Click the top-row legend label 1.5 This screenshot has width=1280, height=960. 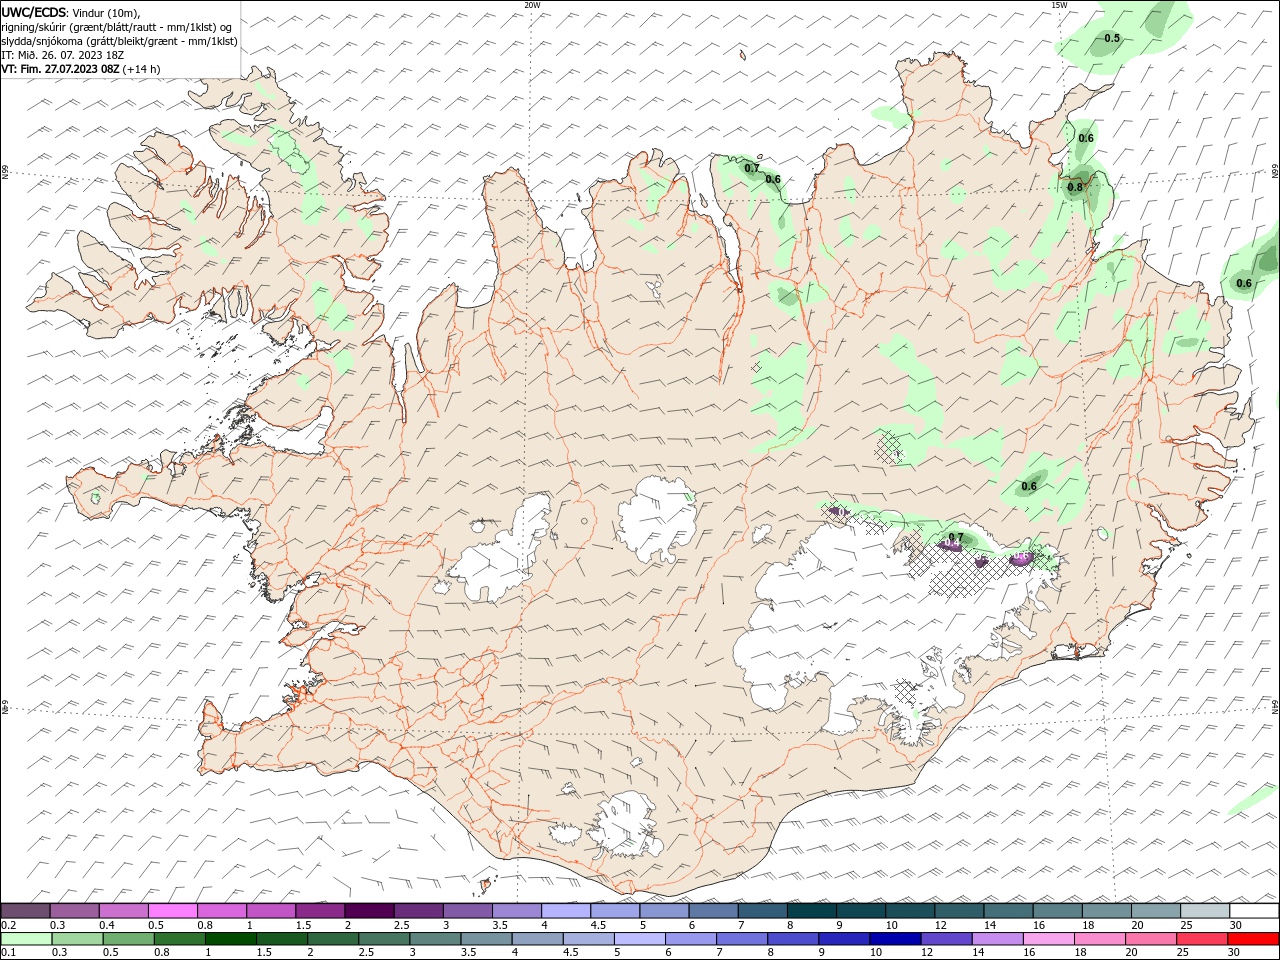click(x=303, y=925)
